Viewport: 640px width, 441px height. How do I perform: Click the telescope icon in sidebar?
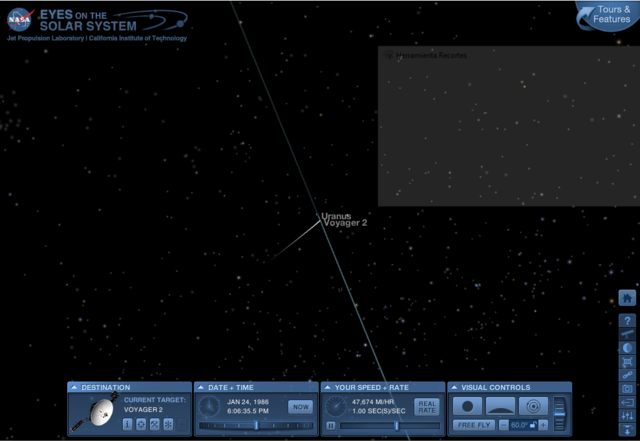coord(627,334)
